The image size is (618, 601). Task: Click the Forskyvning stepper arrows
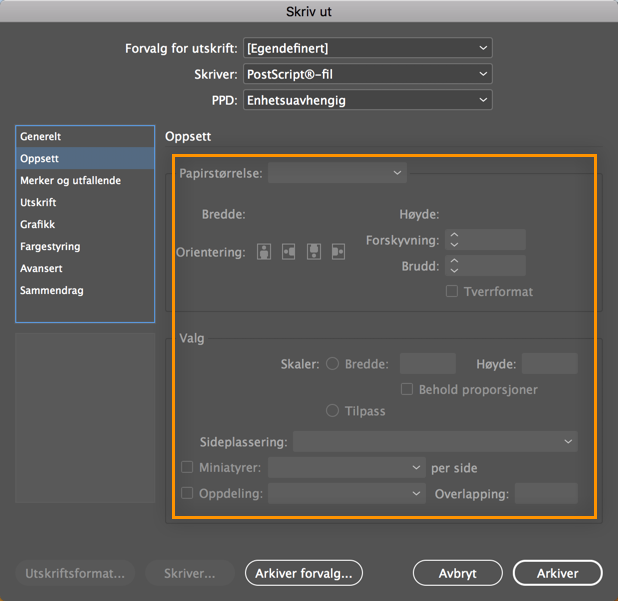pyautogui.click(x=454, y=240)
